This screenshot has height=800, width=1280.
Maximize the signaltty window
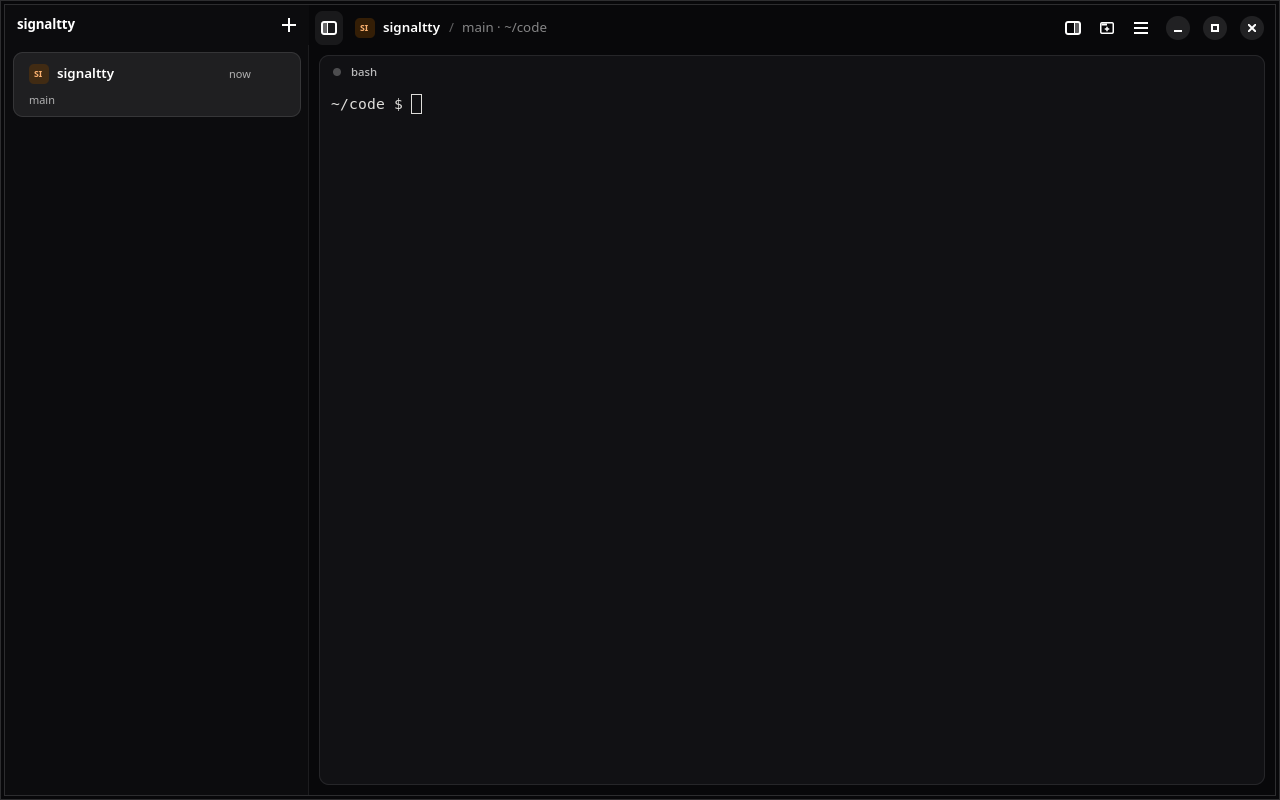click(1215, 28)
